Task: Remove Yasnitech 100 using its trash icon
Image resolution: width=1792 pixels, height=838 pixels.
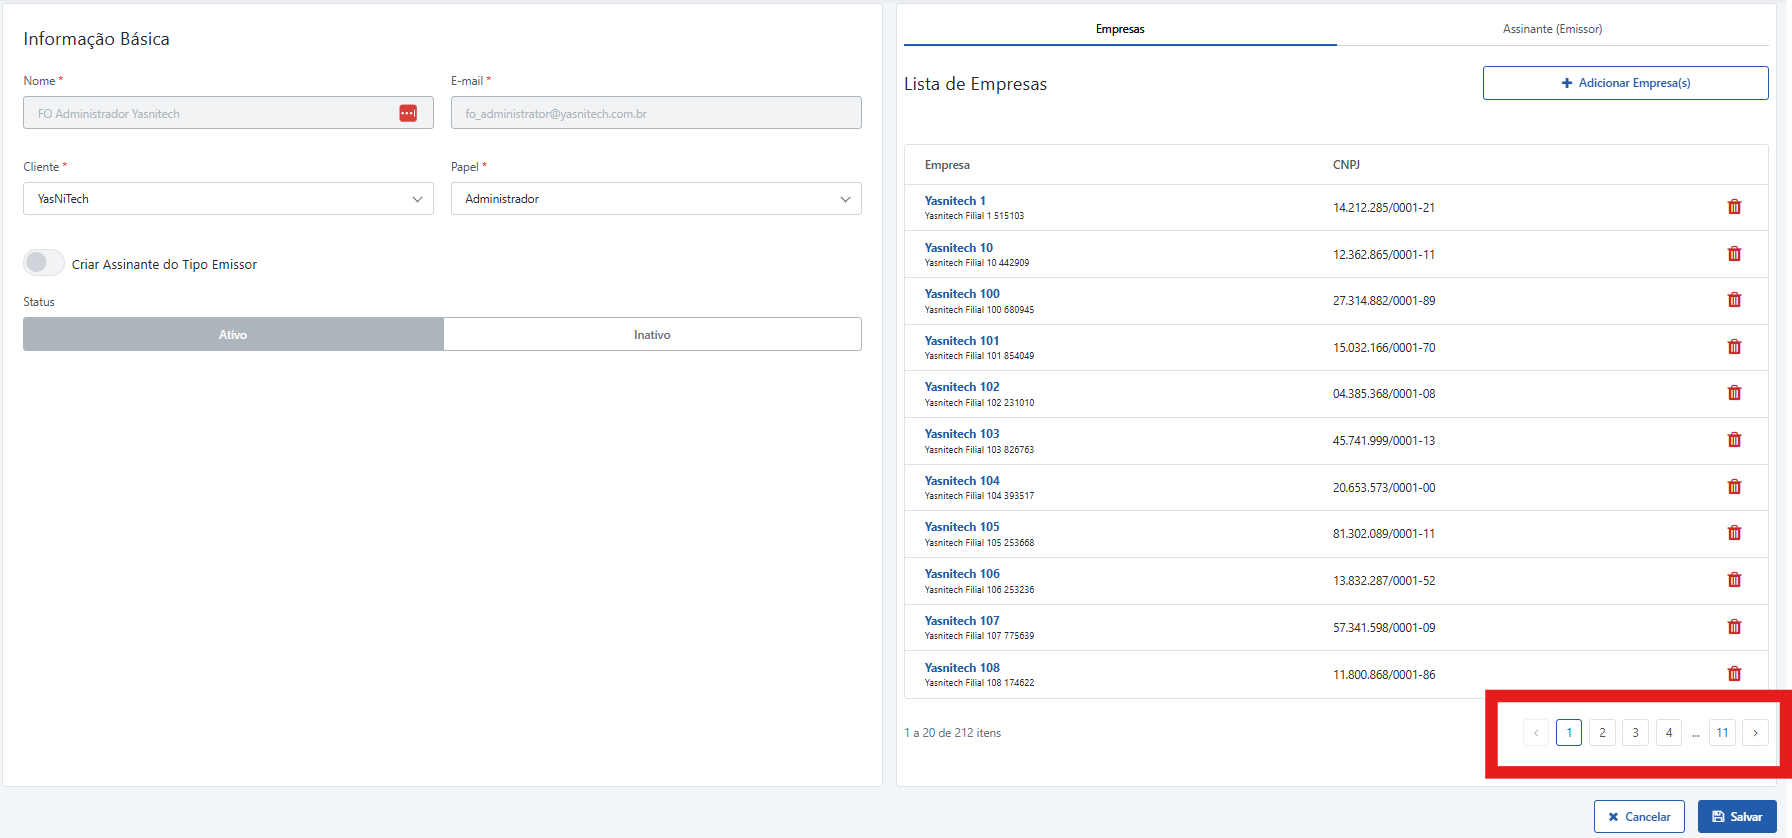Action: click(x=1734, y=300)
